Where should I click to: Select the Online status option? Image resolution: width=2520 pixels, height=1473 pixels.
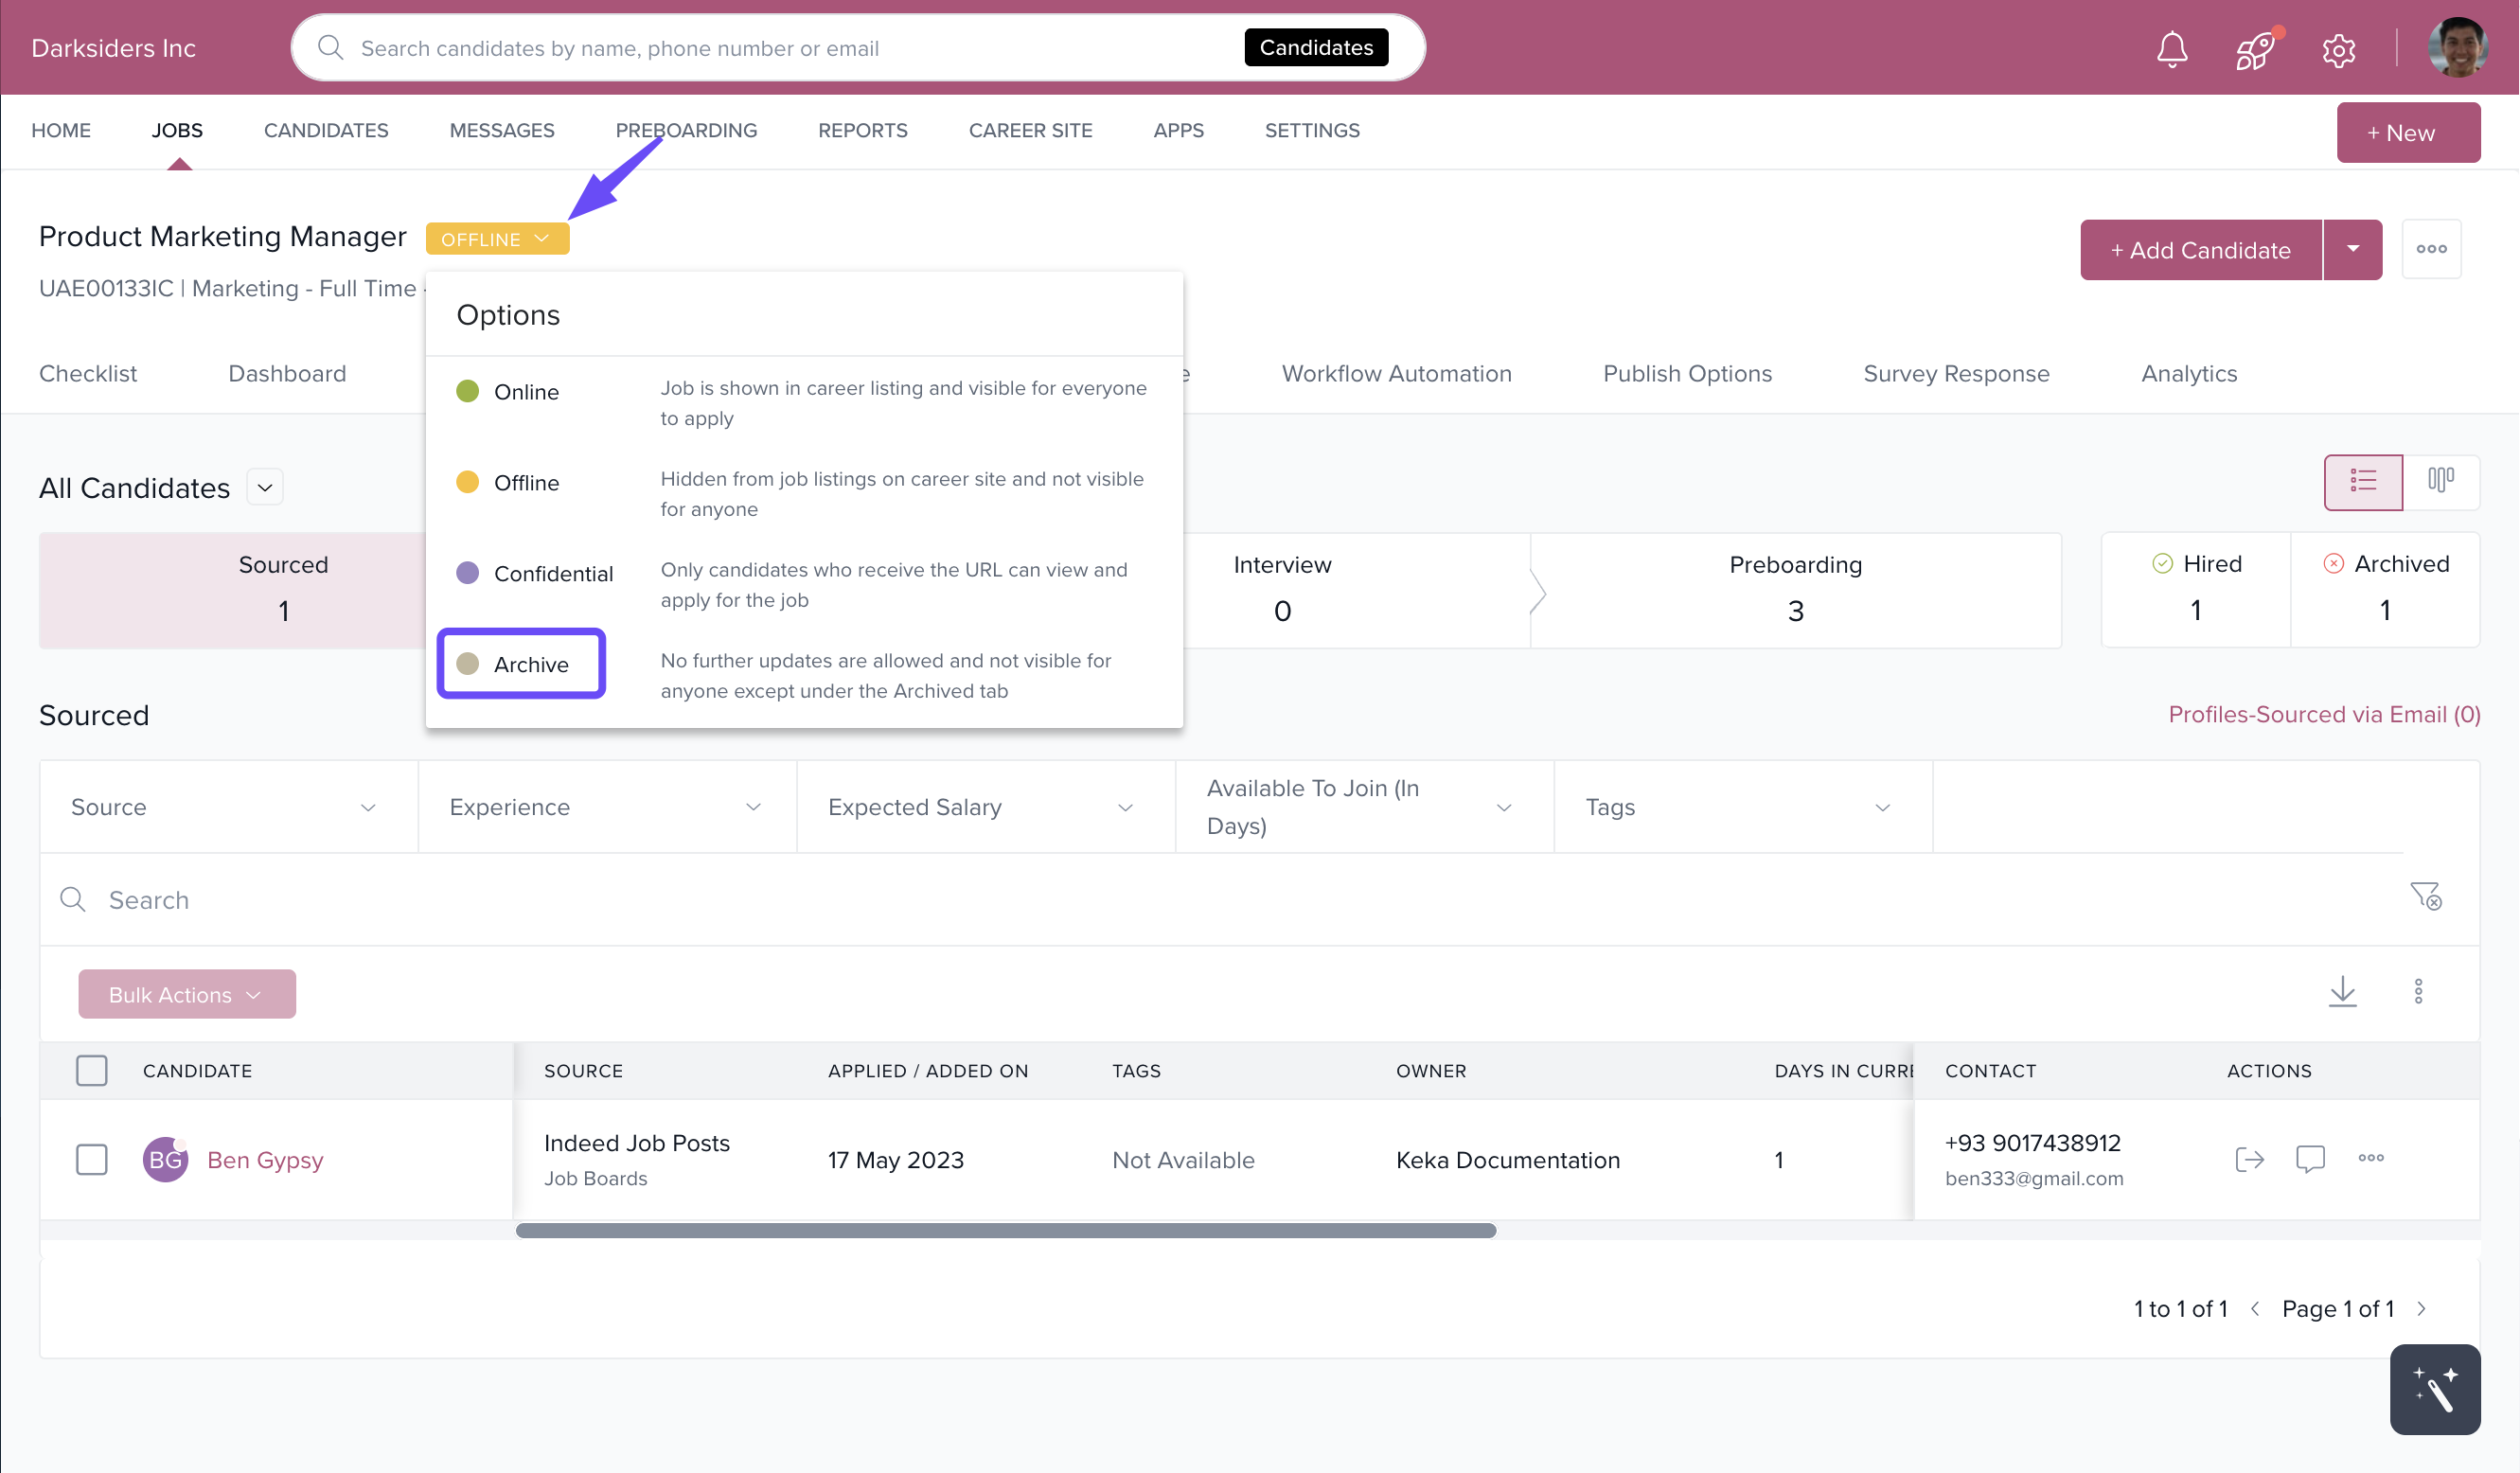pos(525,392)
